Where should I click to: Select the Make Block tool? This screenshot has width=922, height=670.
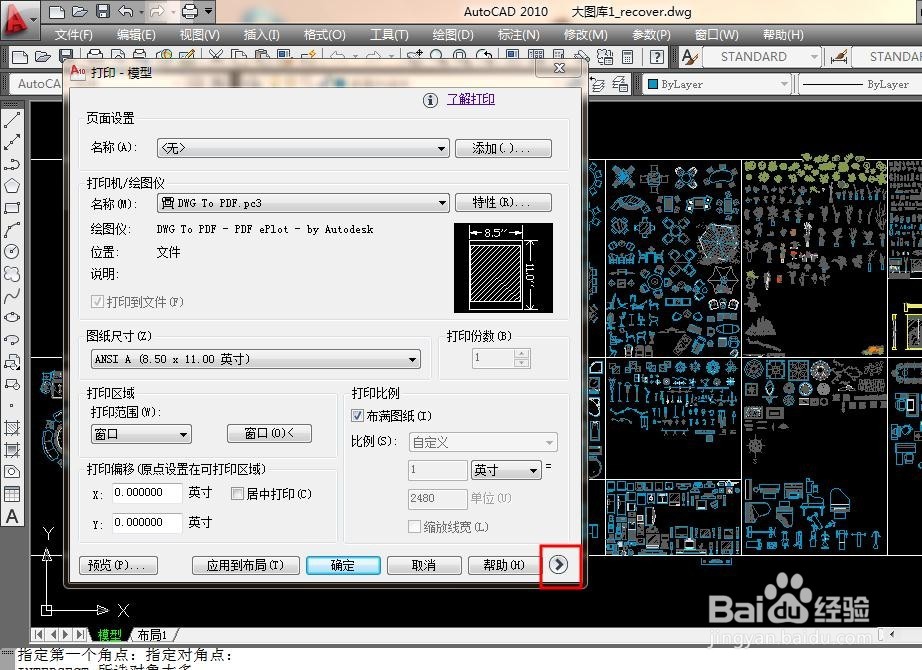point(12,384)
